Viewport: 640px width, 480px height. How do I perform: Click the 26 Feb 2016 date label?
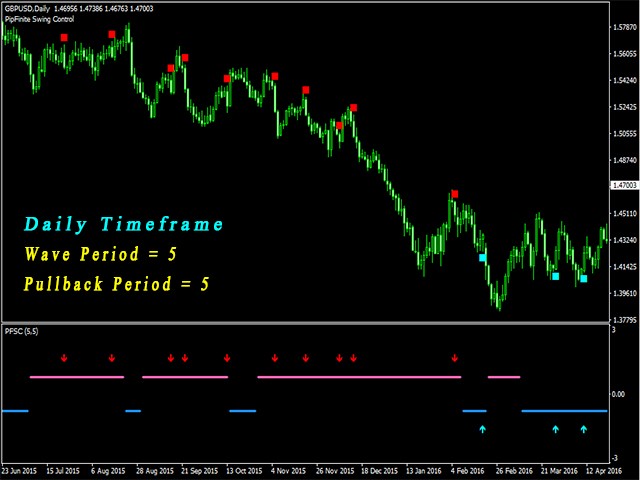[514, 471]
